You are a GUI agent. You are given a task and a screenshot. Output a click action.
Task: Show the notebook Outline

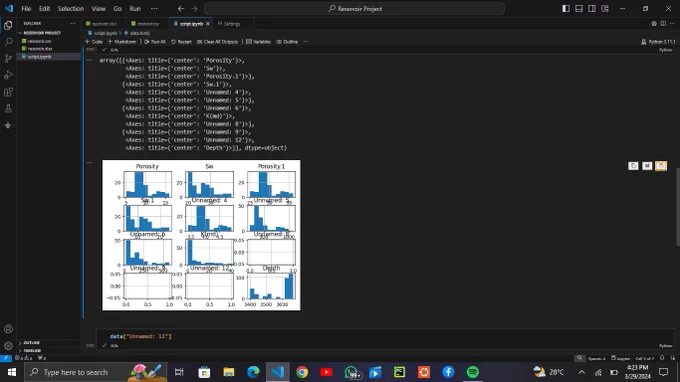[287, 42]
